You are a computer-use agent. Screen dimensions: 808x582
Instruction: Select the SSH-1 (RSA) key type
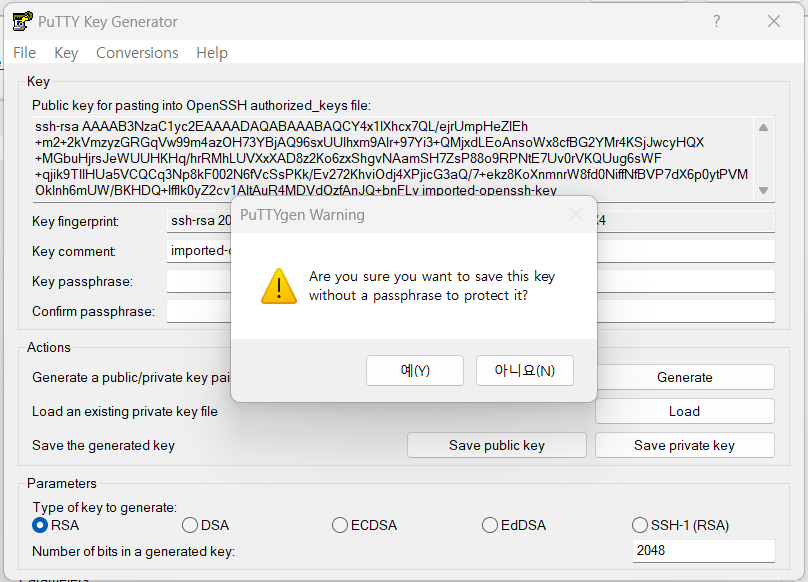[680, 525]
